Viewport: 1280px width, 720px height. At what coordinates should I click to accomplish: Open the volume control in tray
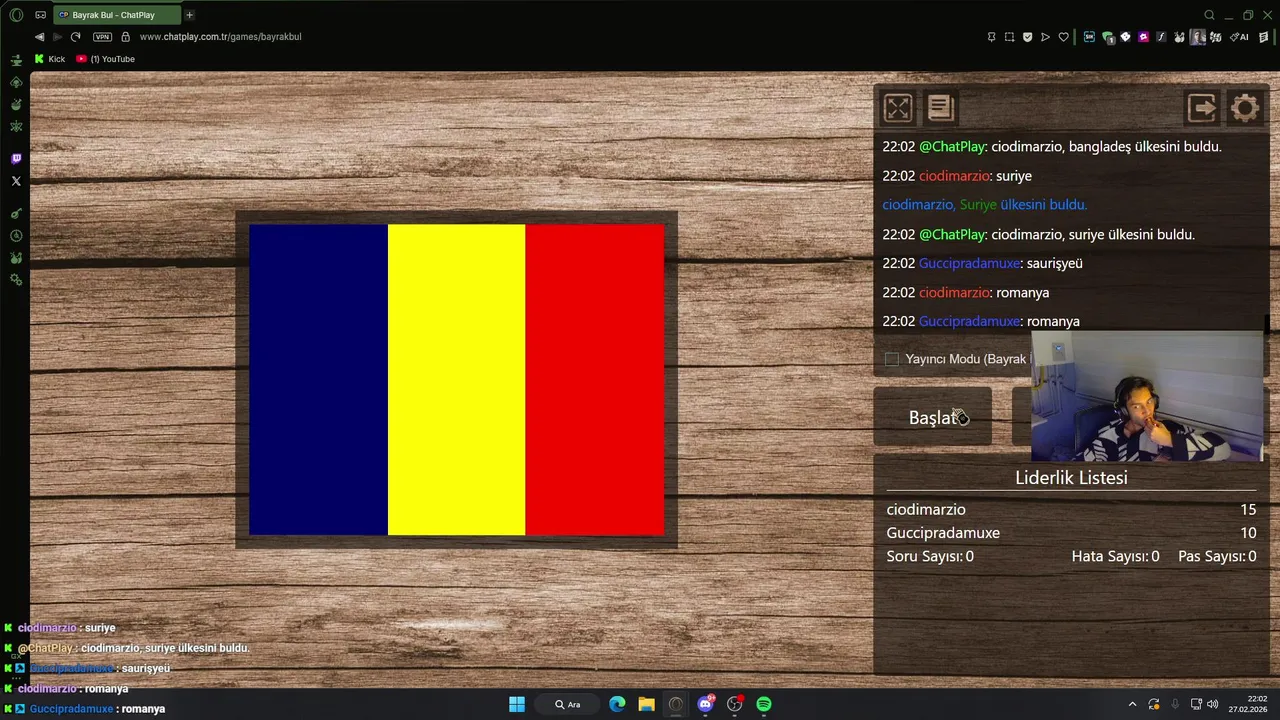(1212, 704)
